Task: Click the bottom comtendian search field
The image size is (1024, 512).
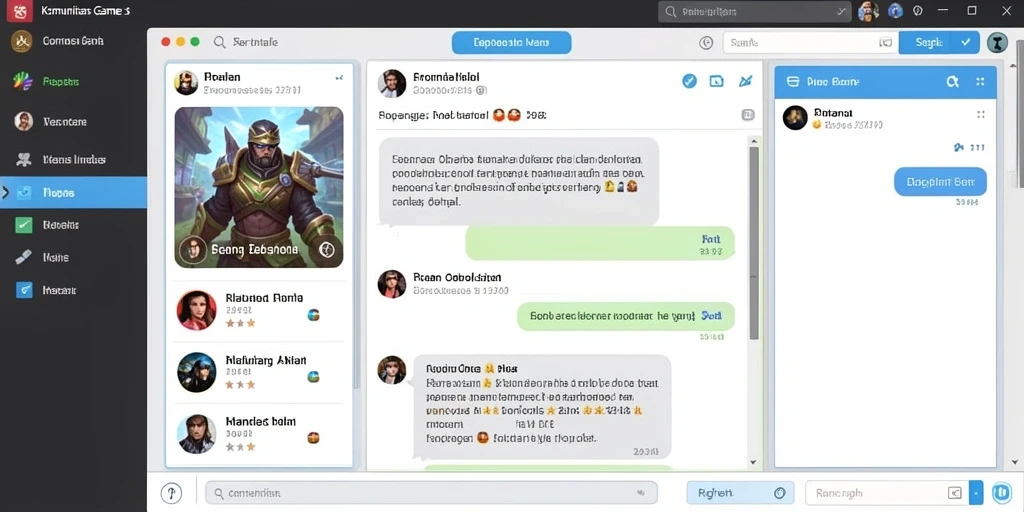Action: (x=431, y=493)
